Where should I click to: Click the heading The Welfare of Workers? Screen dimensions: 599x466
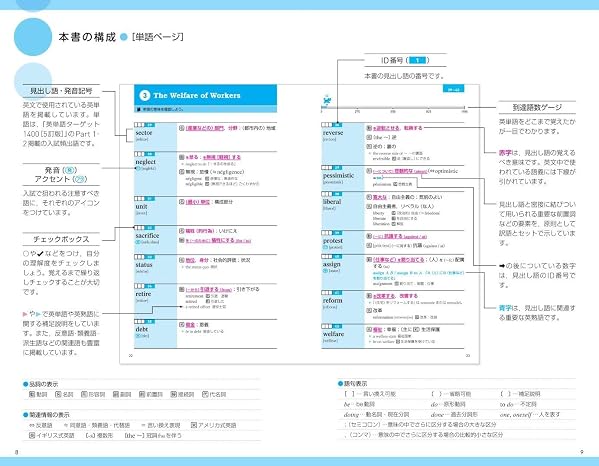[197, 95]
